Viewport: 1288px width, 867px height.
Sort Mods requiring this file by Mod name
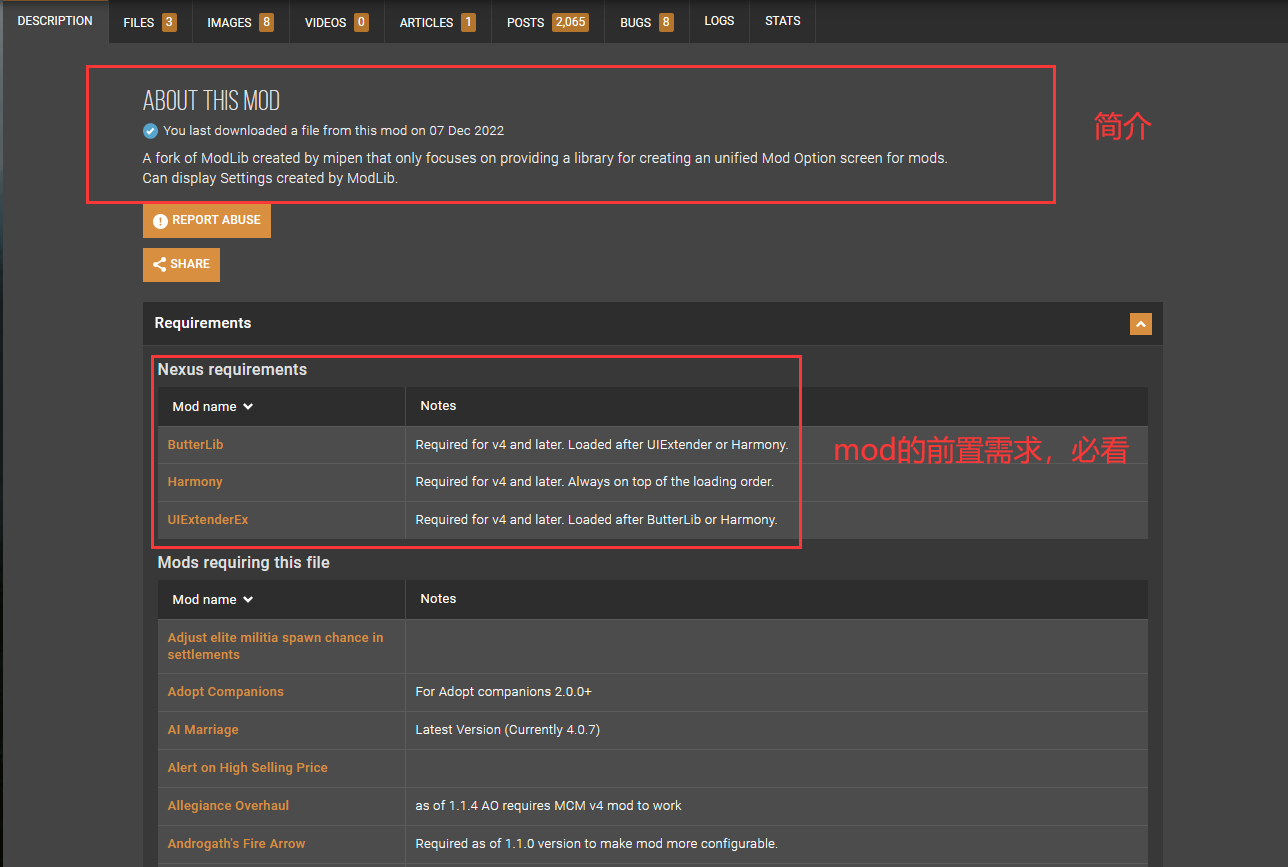tap(213, 599)
